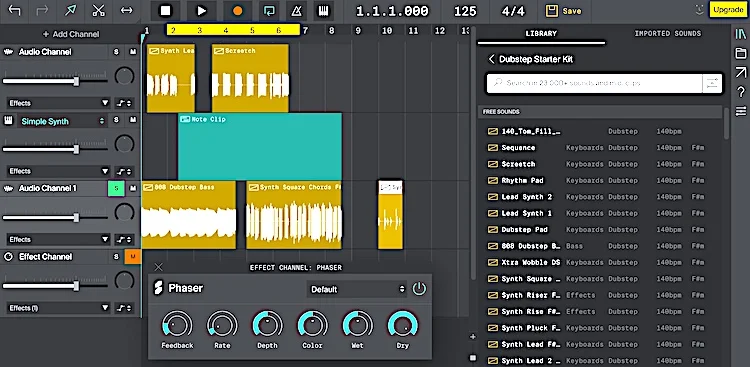Open search filter options icon
750x367 pixels.
pyautogui.click(x=712, y=83)
